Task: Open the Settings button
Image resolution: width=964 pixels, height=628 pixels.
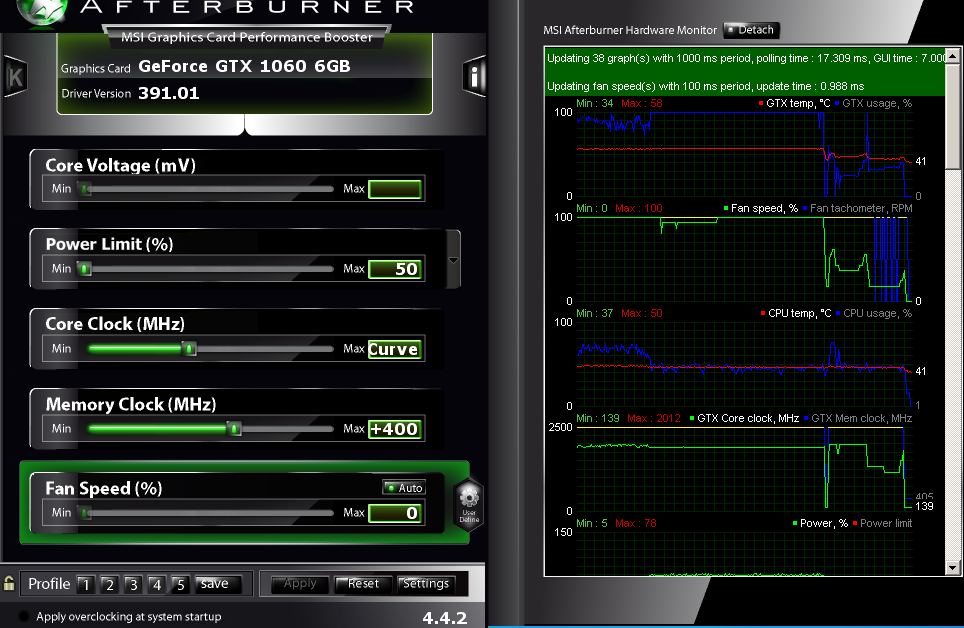Action: point(426,584)
